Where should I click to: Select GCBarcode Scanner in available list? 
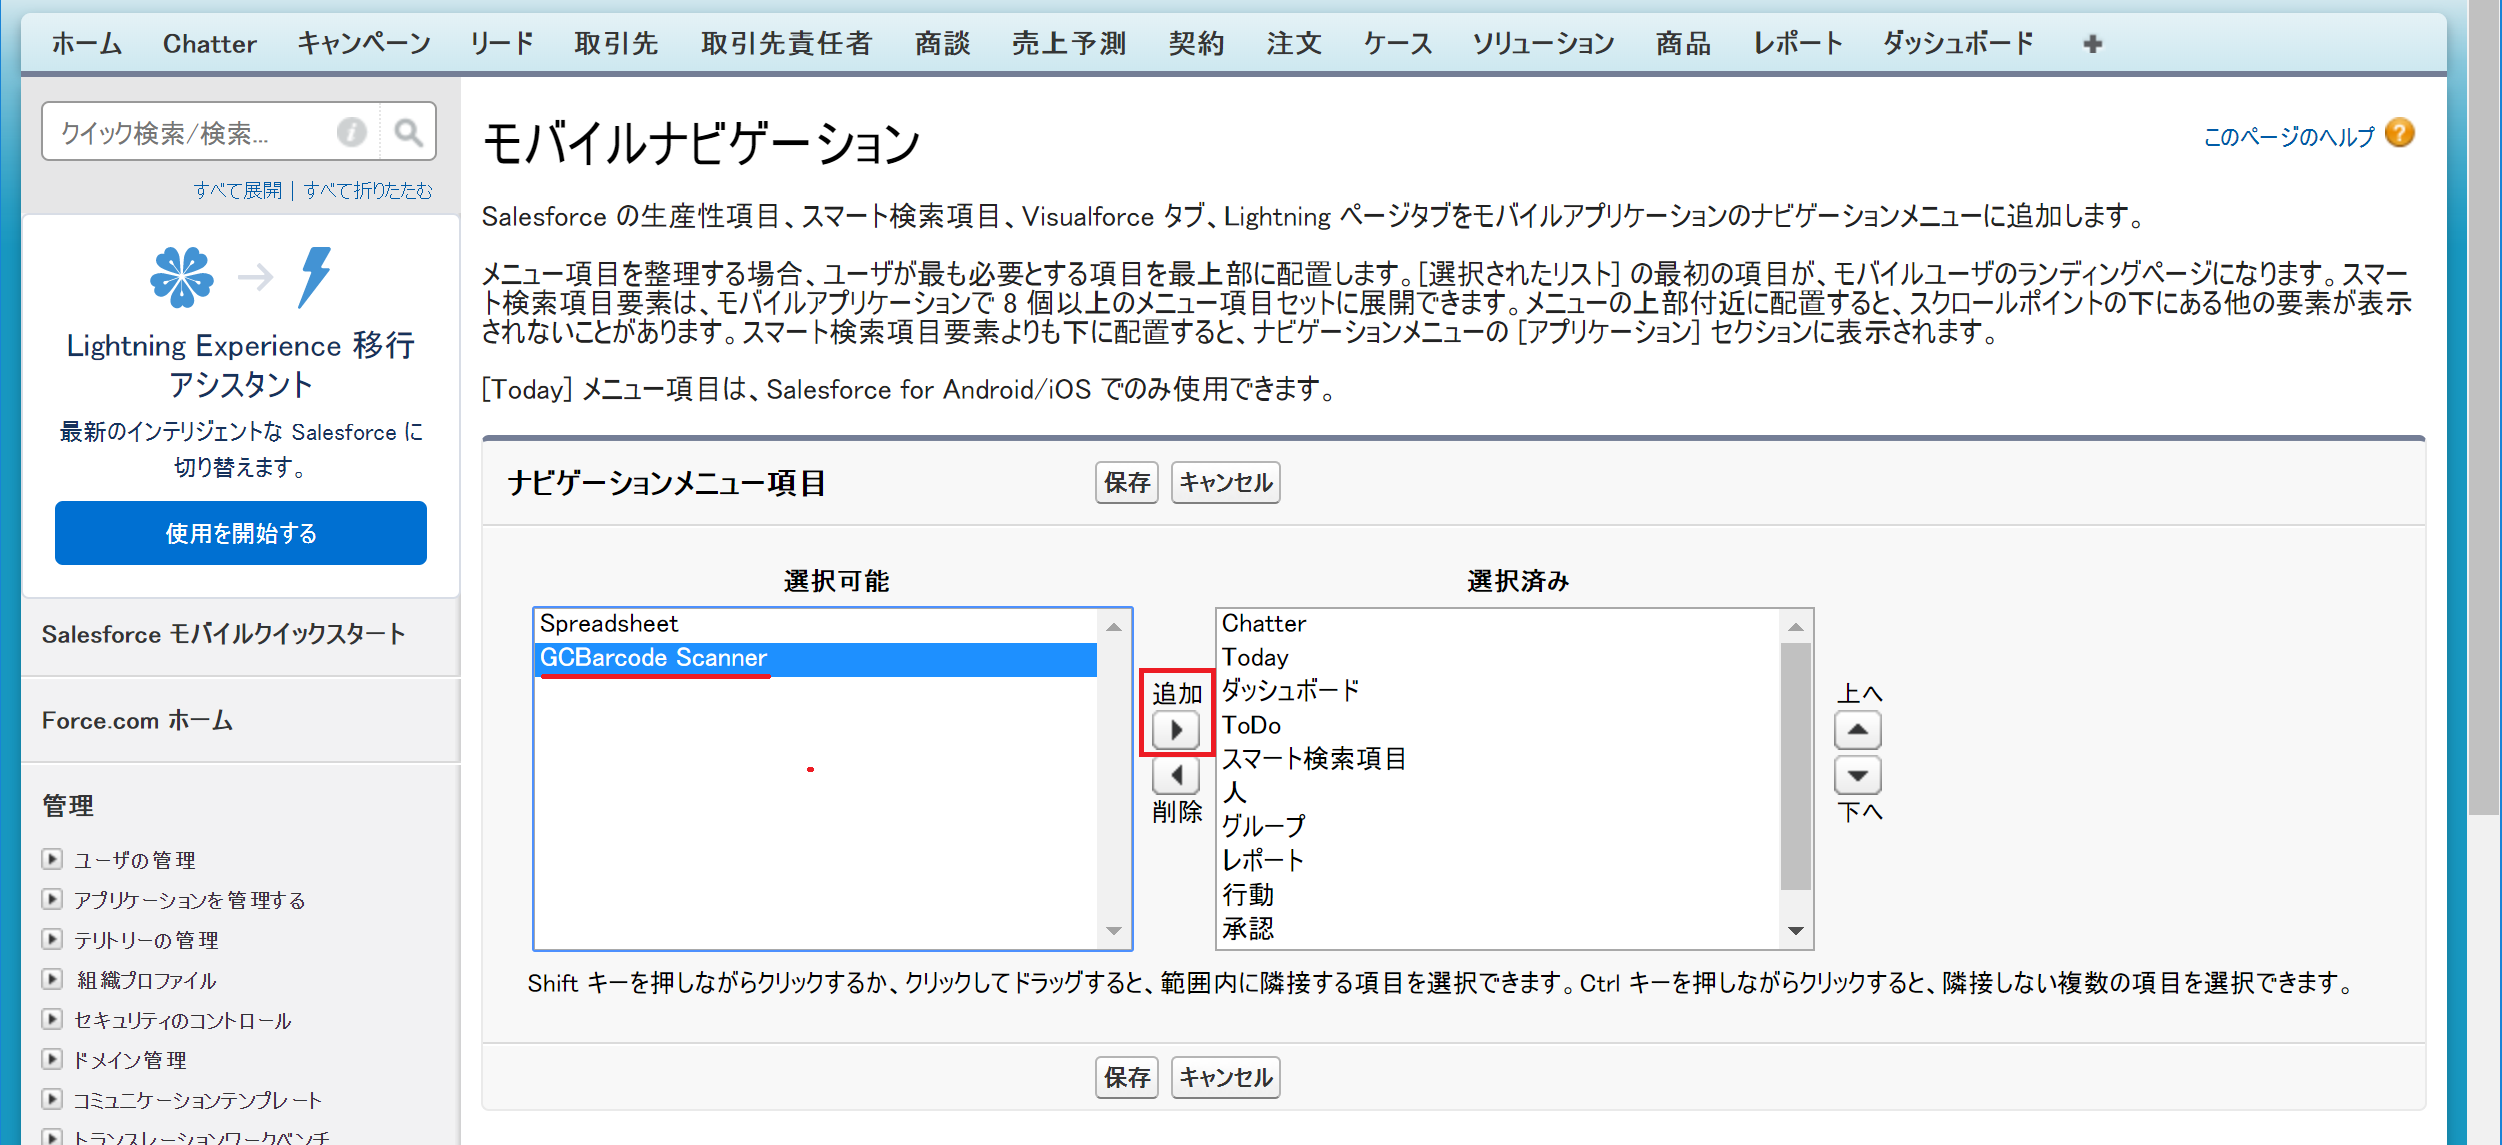coord(816,658)
